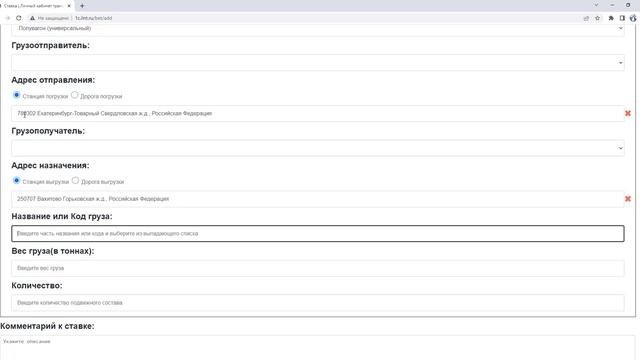Screen dimensions: 640x360
Task: Close the current browser tab
Action: 69,6
